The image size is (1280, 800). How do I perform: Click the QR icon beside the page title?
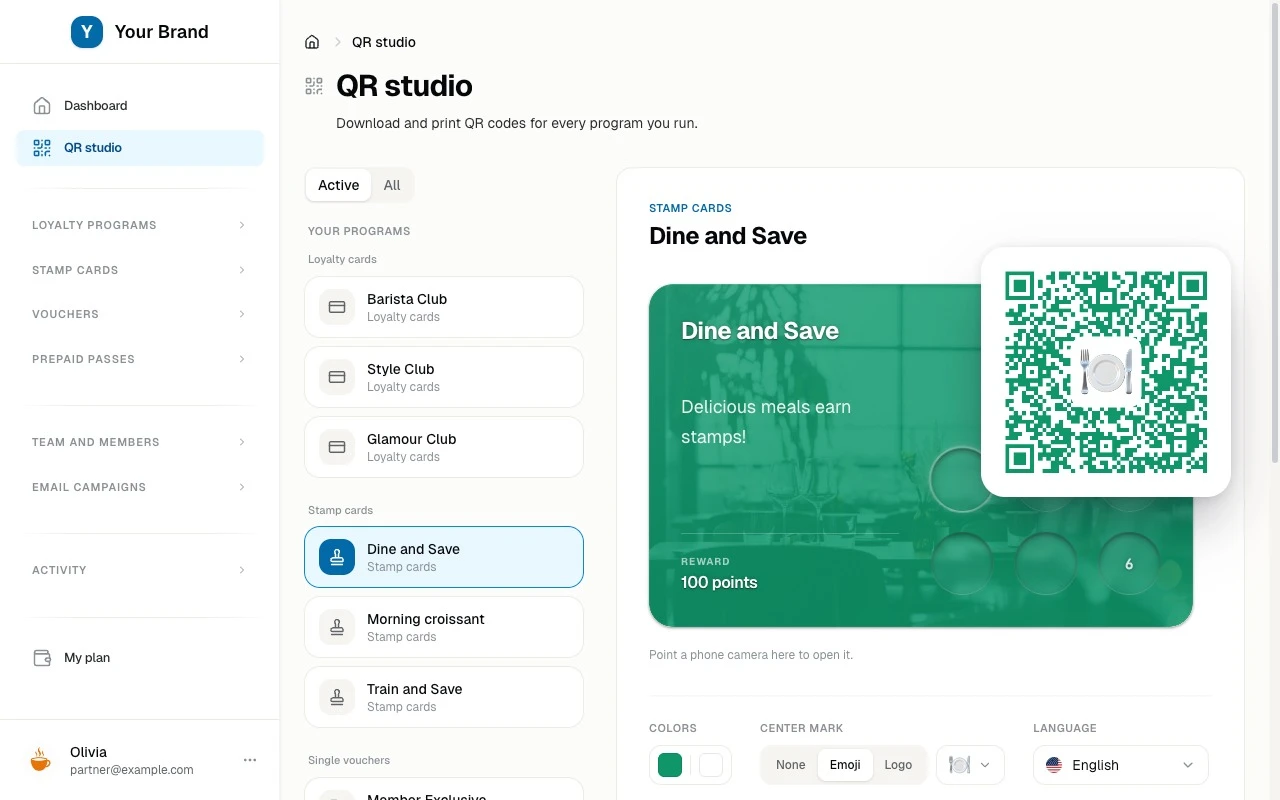[314, 86]
